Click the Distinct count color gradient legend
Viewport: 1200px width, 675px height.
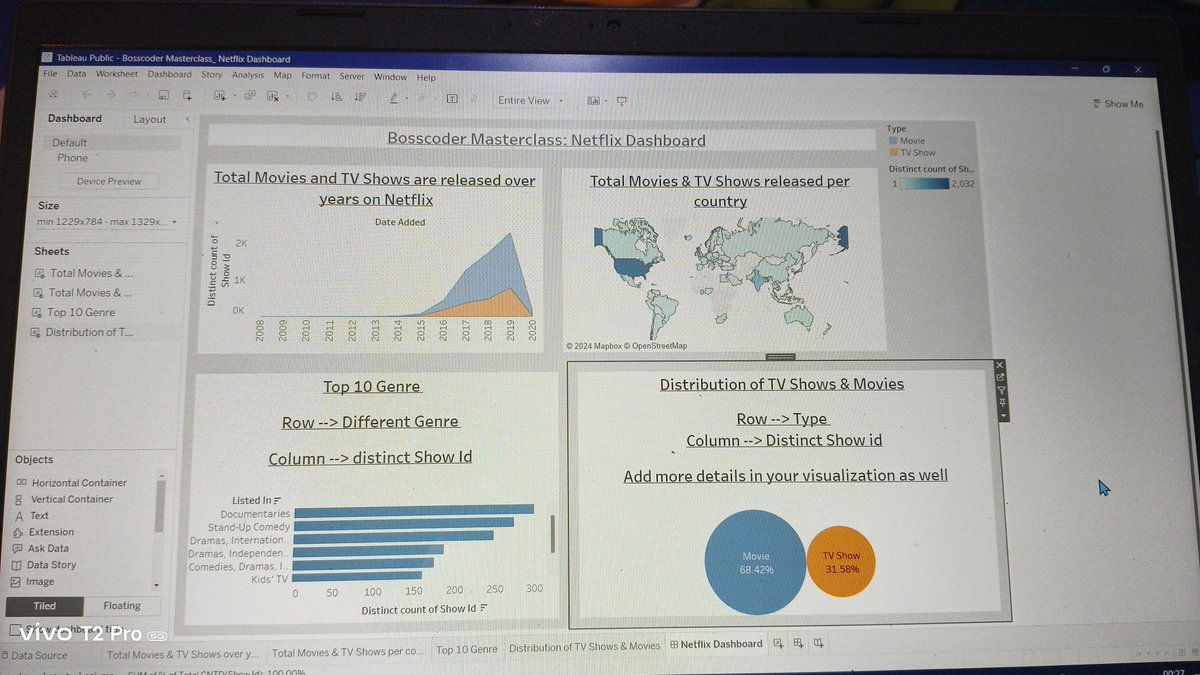(x=927, y=184)
